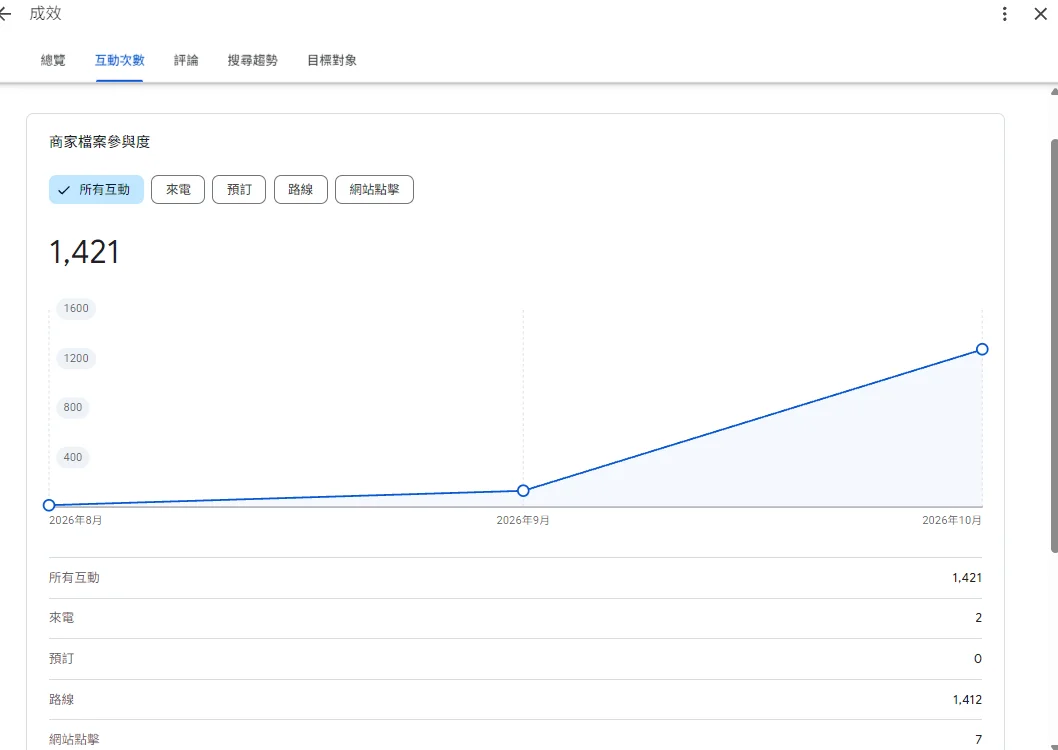Click the value 0 in 預訂 row
The width and height of the screenshot is (1058, 750).
[978, 658]
